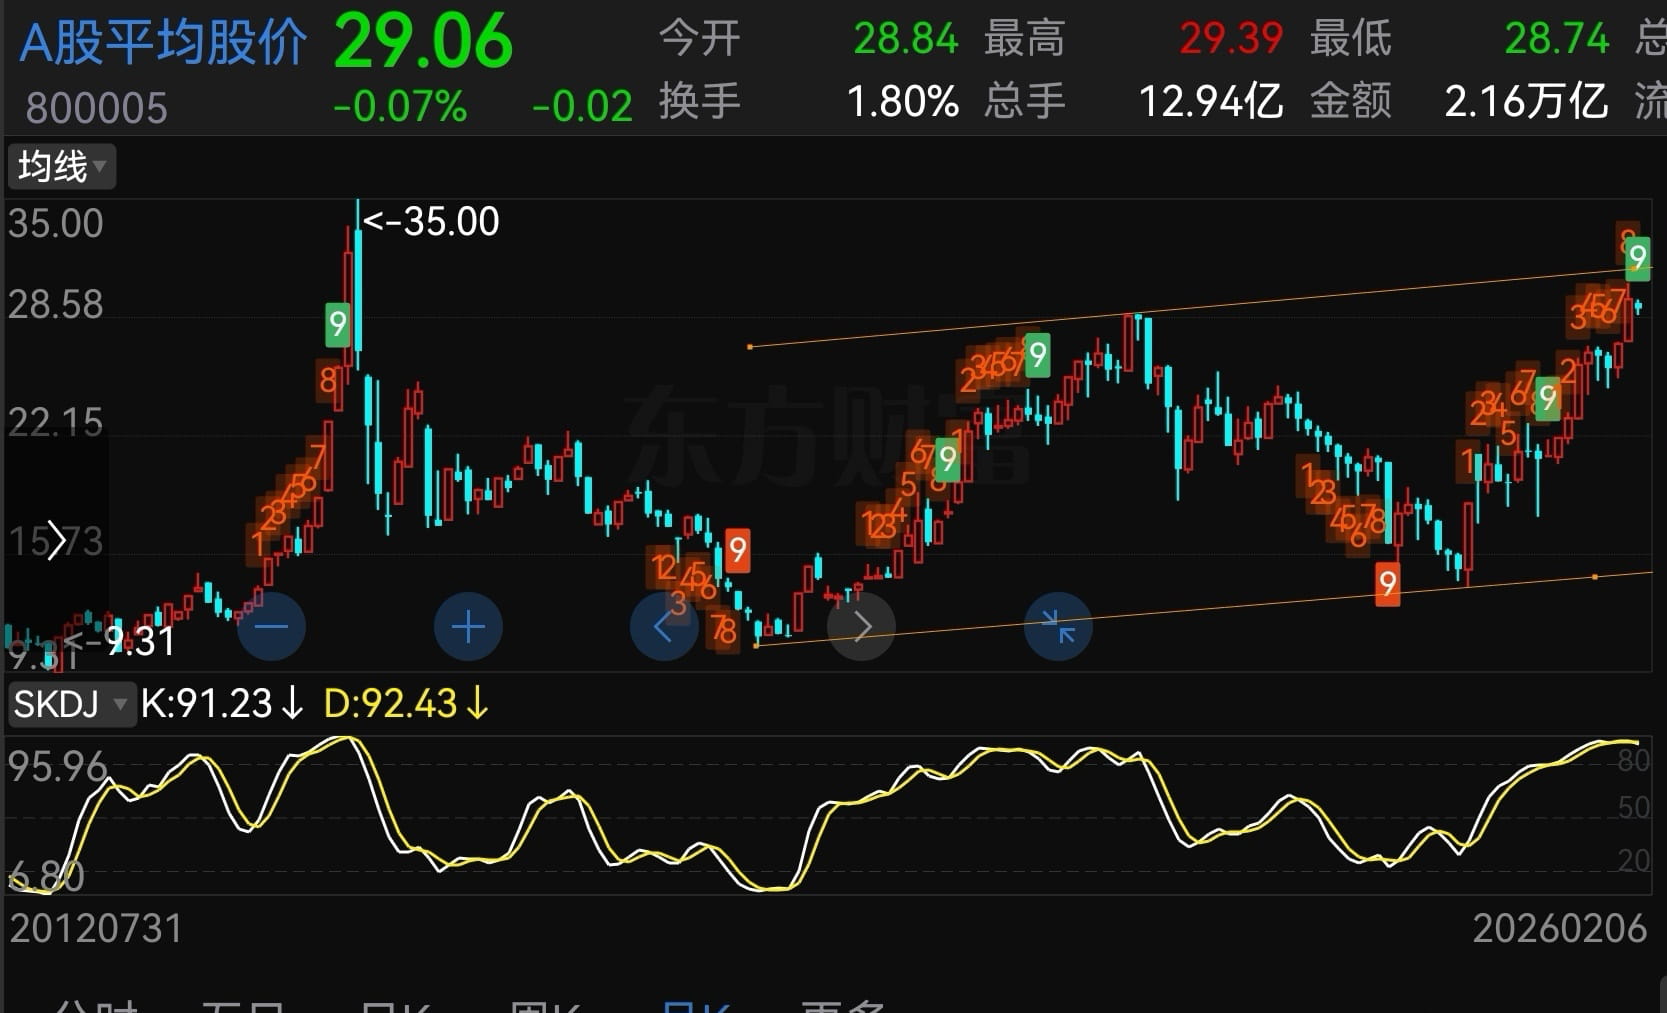Zoom in the chart with plus button

coord(468,627)
